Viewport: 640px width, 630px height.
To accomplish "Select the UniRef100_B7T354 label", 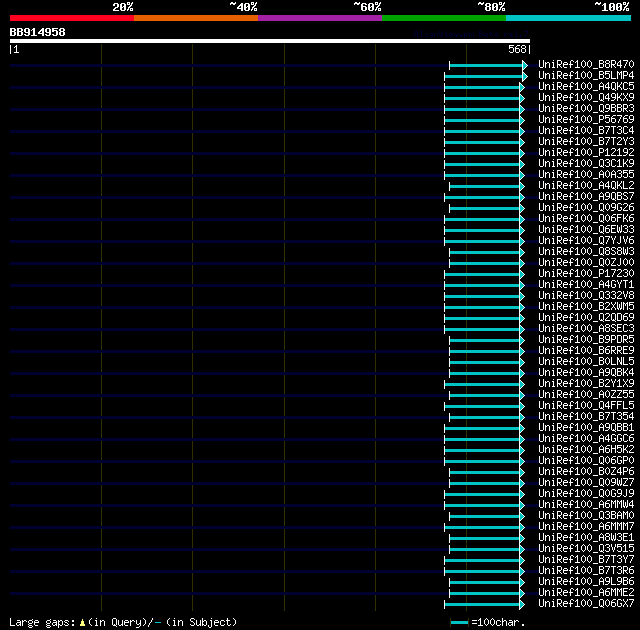I will (586, 417).
